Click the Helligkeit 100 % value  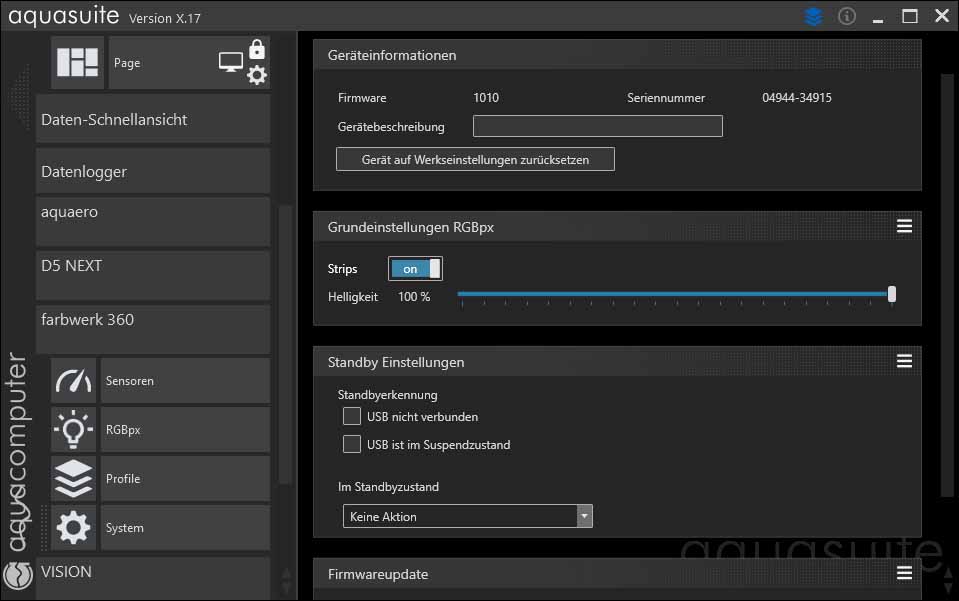(x=414, y=297)
